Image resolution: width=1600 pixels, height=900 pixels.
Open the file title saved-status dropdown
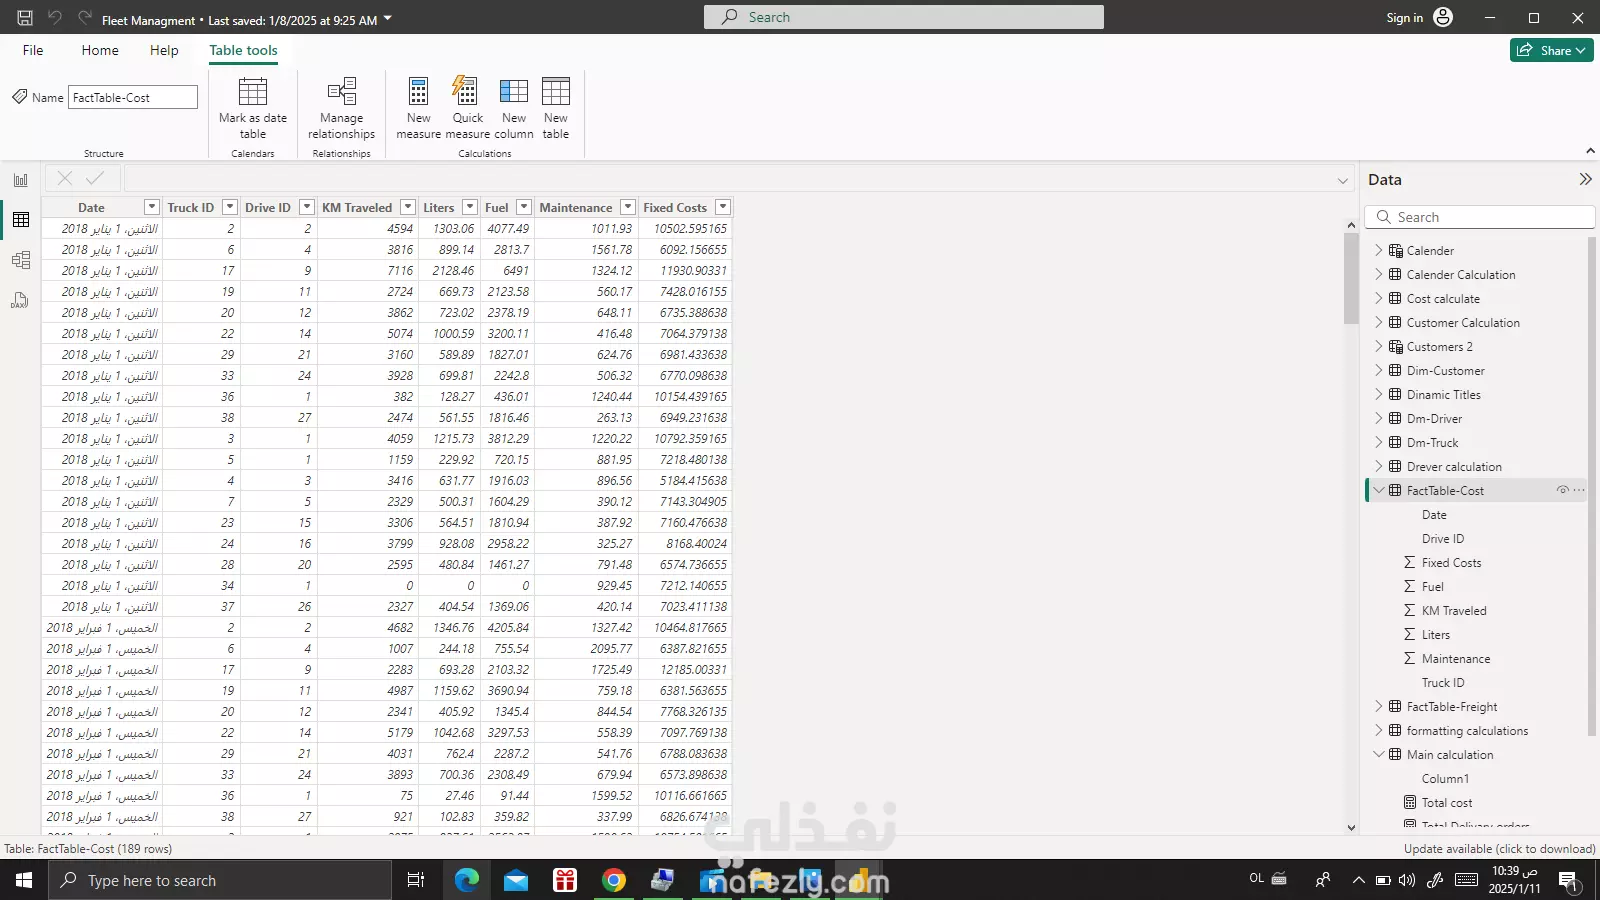point(388,19)
